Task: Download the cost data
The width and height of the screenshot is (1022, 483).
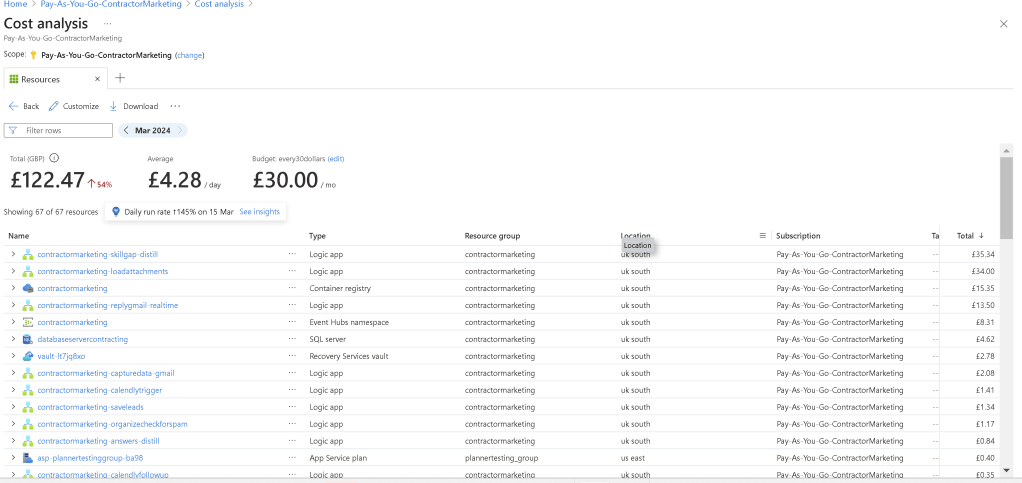Action: coord(134,106)
